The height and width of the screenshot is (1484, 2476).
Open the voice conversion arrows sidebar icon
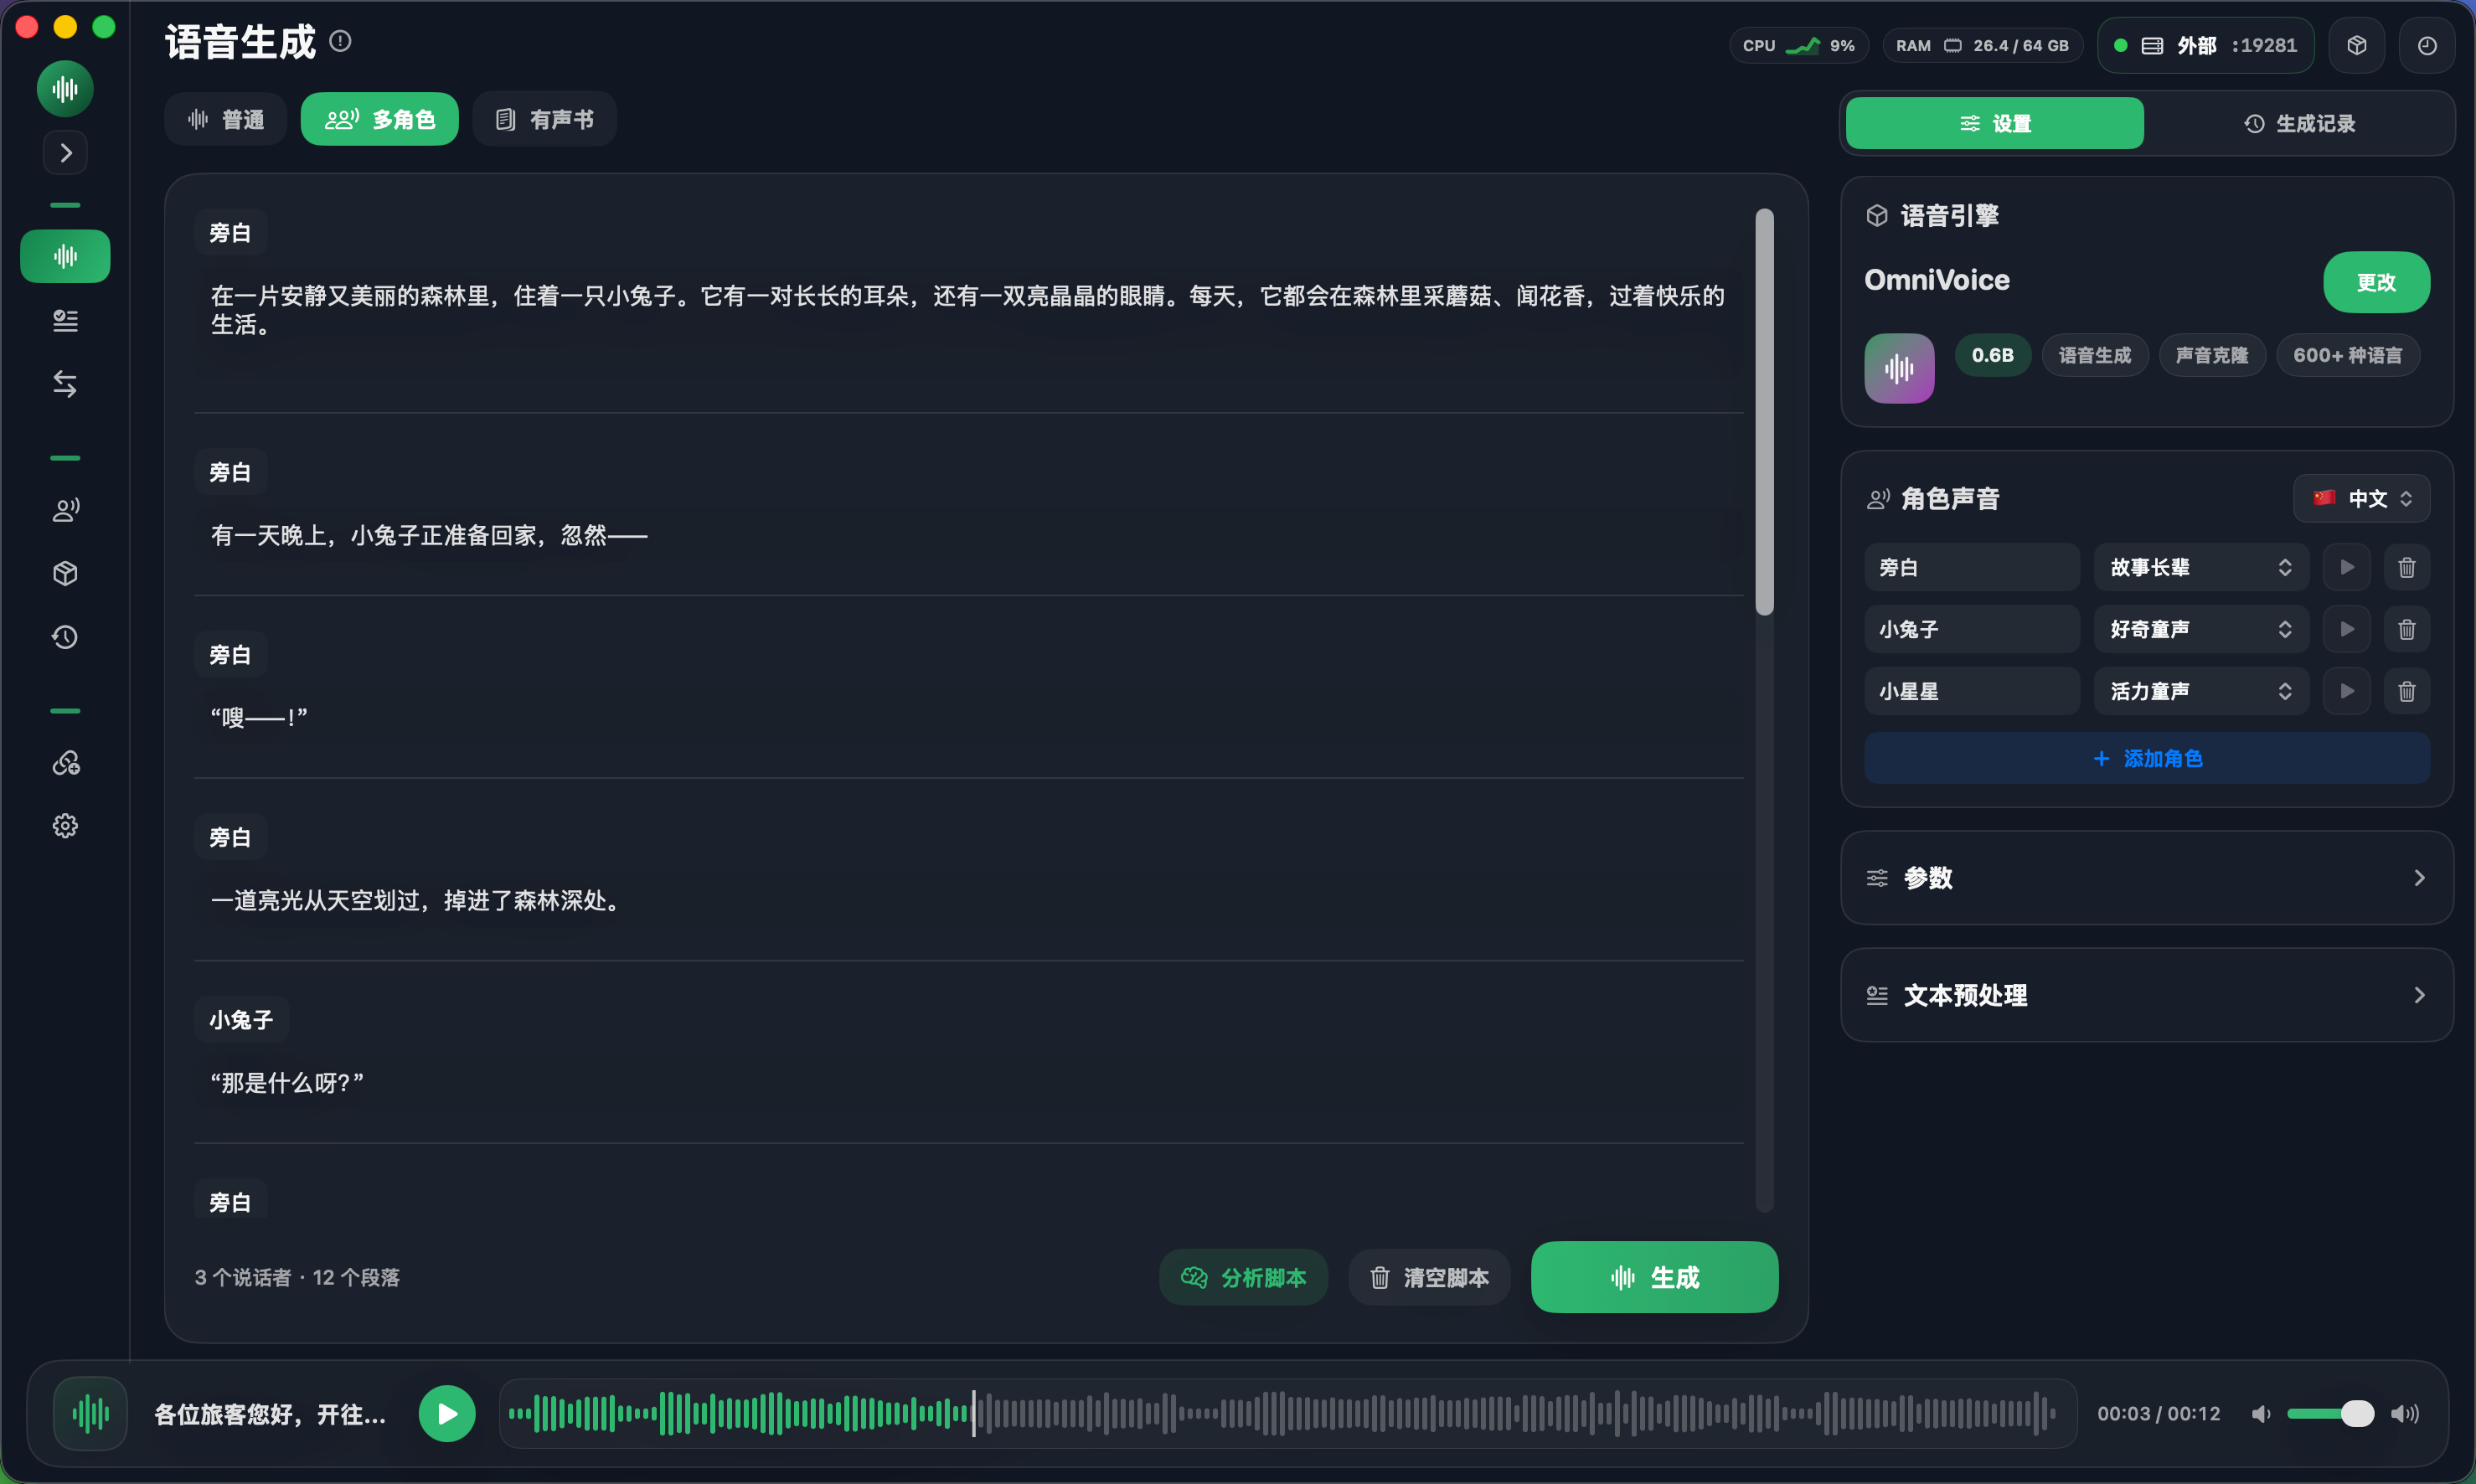tap(65, 384)
